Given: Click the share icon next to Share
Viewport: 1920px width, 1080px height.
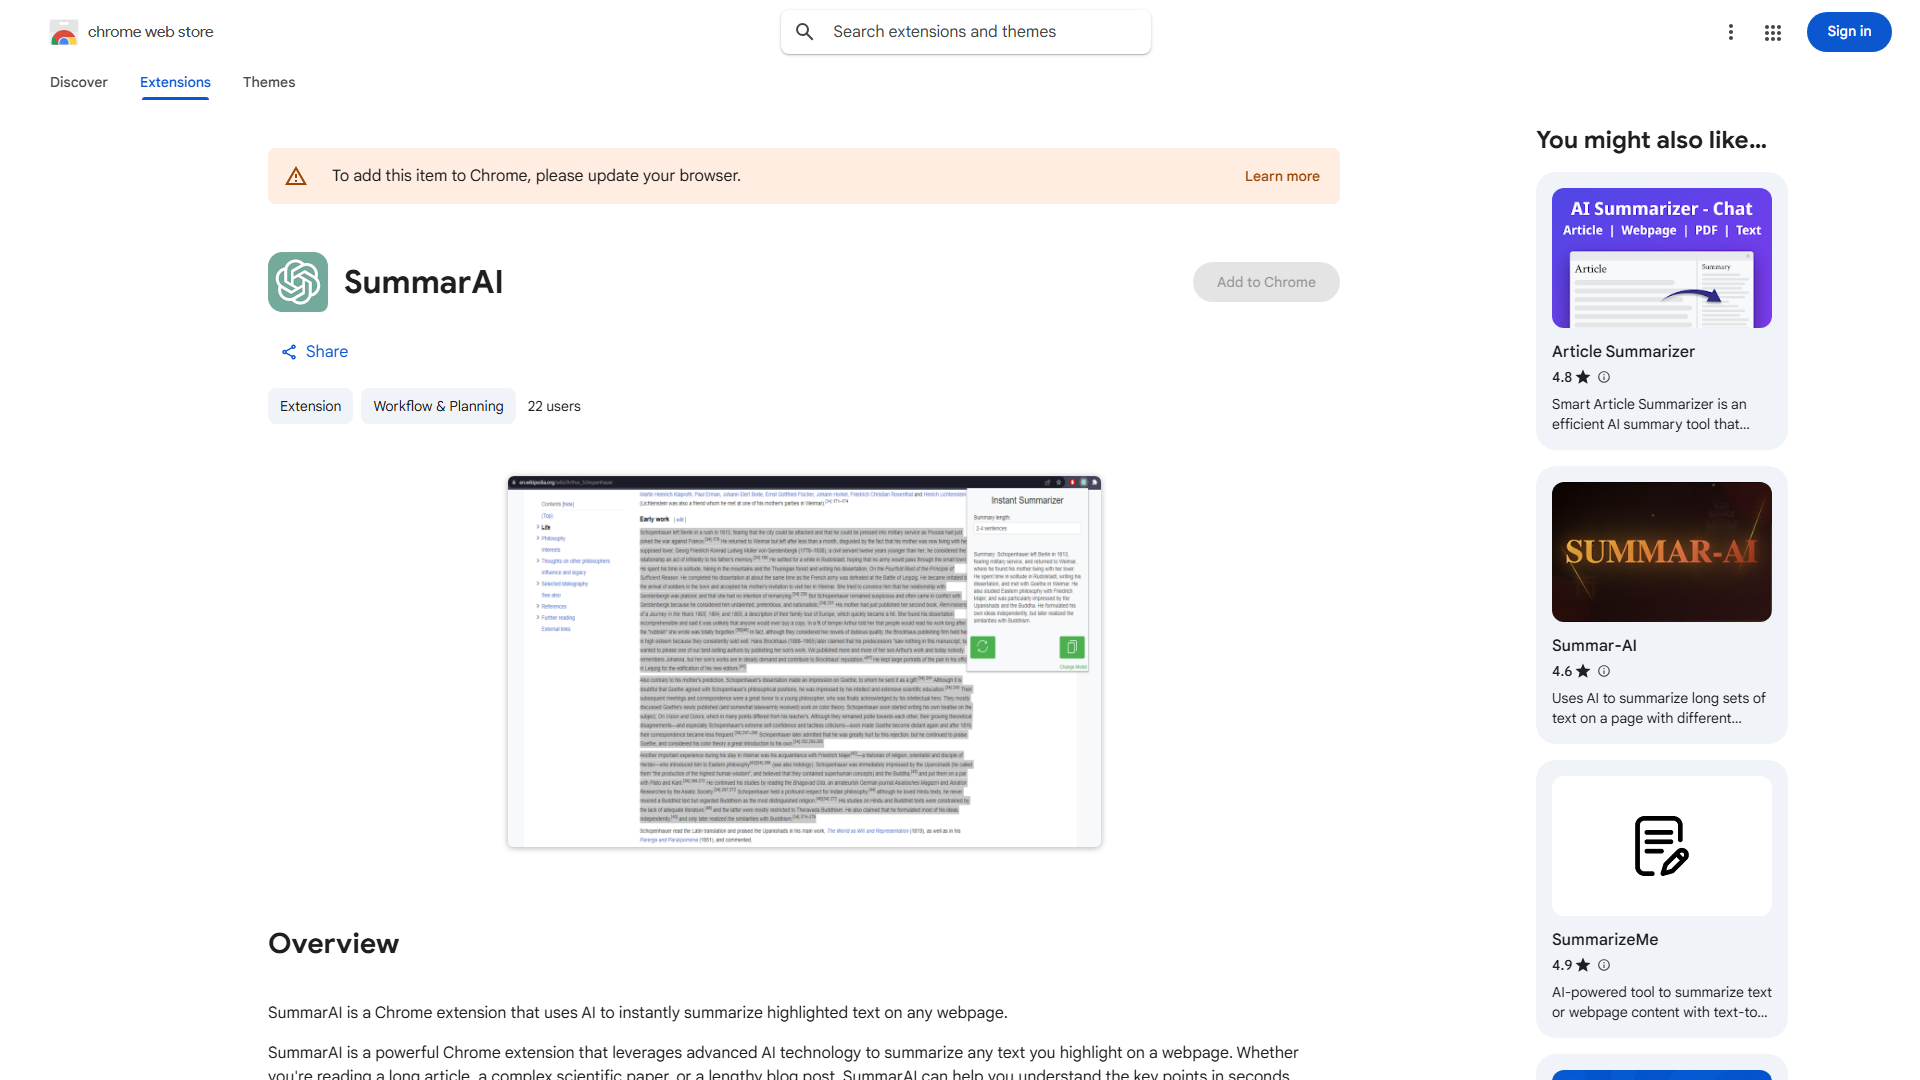Looking at the screenshot, I should [289, 352].
